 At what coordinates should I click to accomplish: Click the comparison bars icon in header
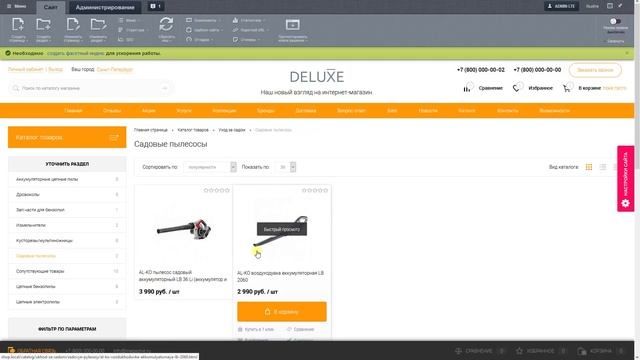[467, 88]
